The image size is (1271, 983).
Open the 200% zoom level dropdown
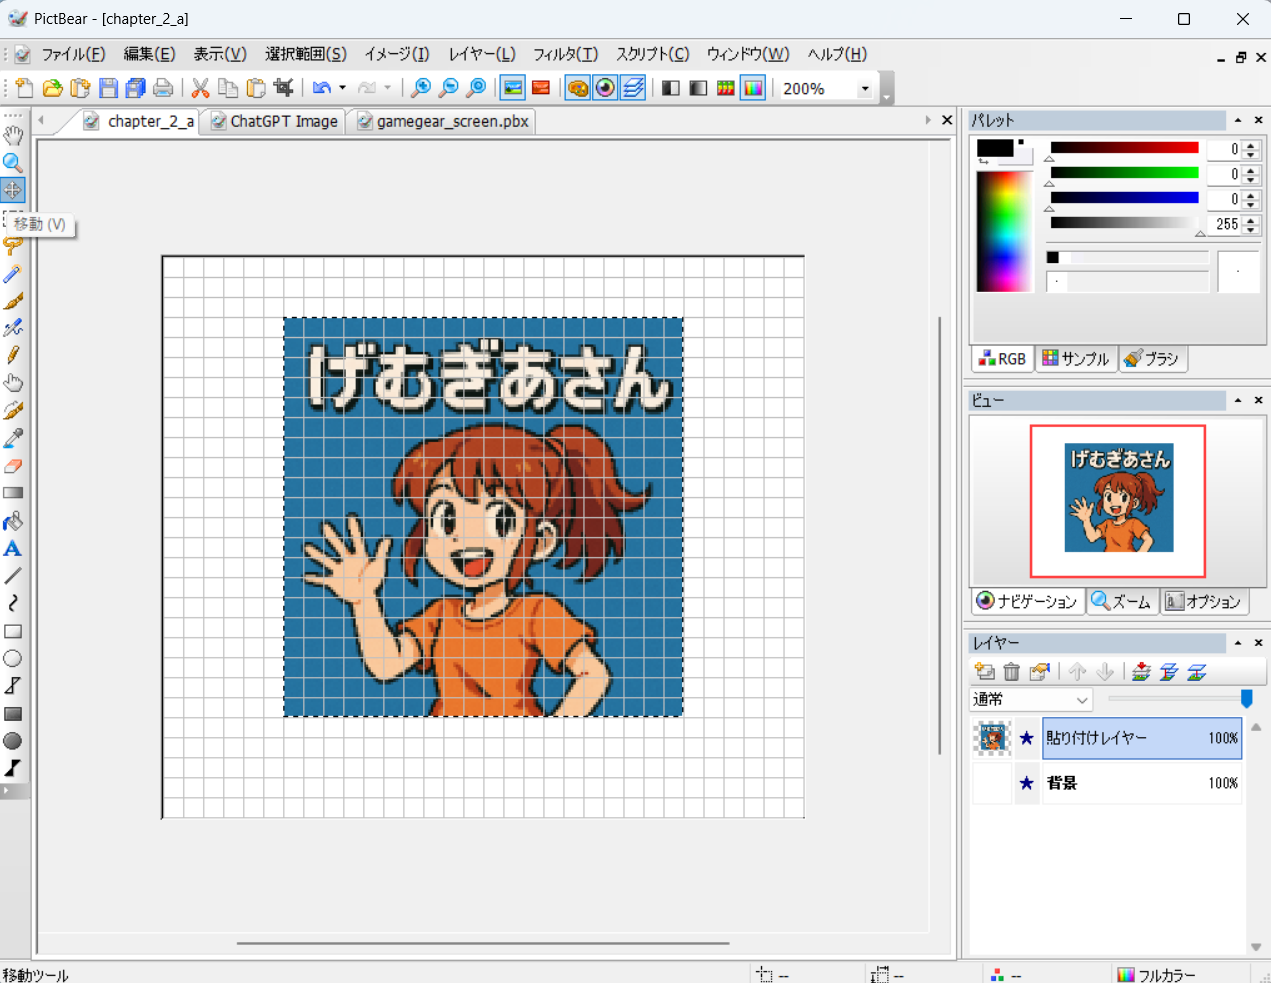(865, 89)
